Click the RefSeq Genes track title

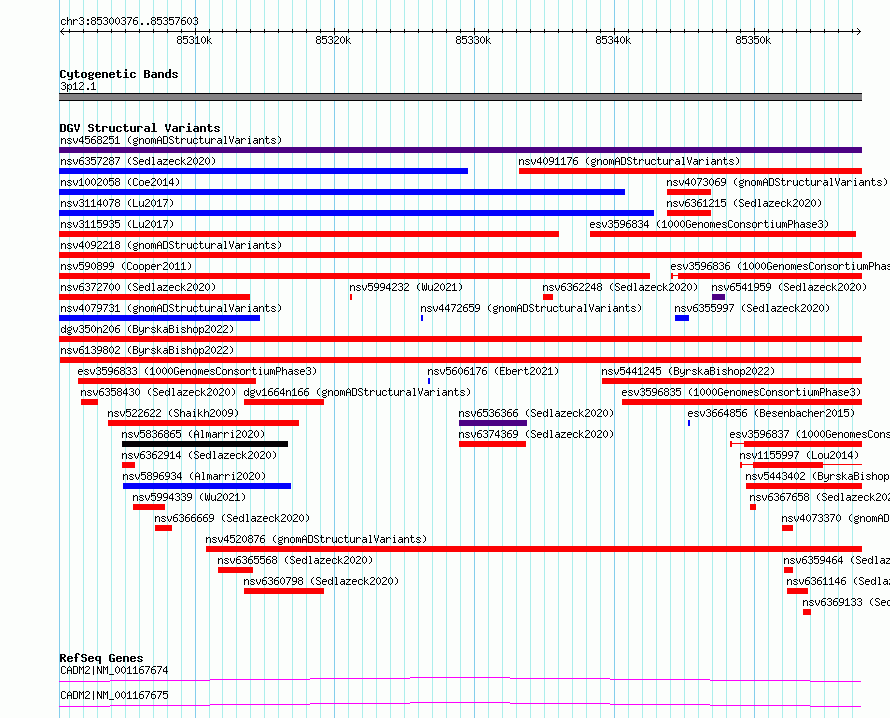click(101, 658)
